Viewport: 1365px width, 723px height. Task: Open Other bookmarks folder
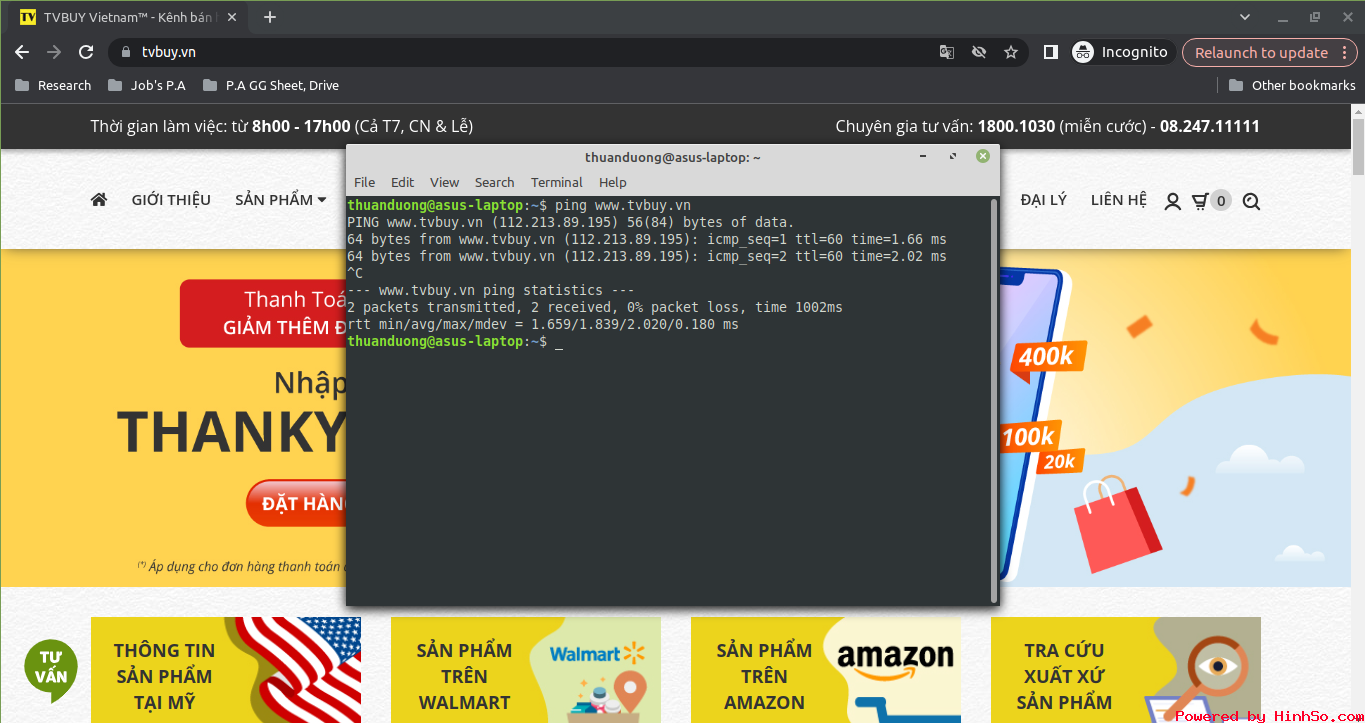point(1292,85)
